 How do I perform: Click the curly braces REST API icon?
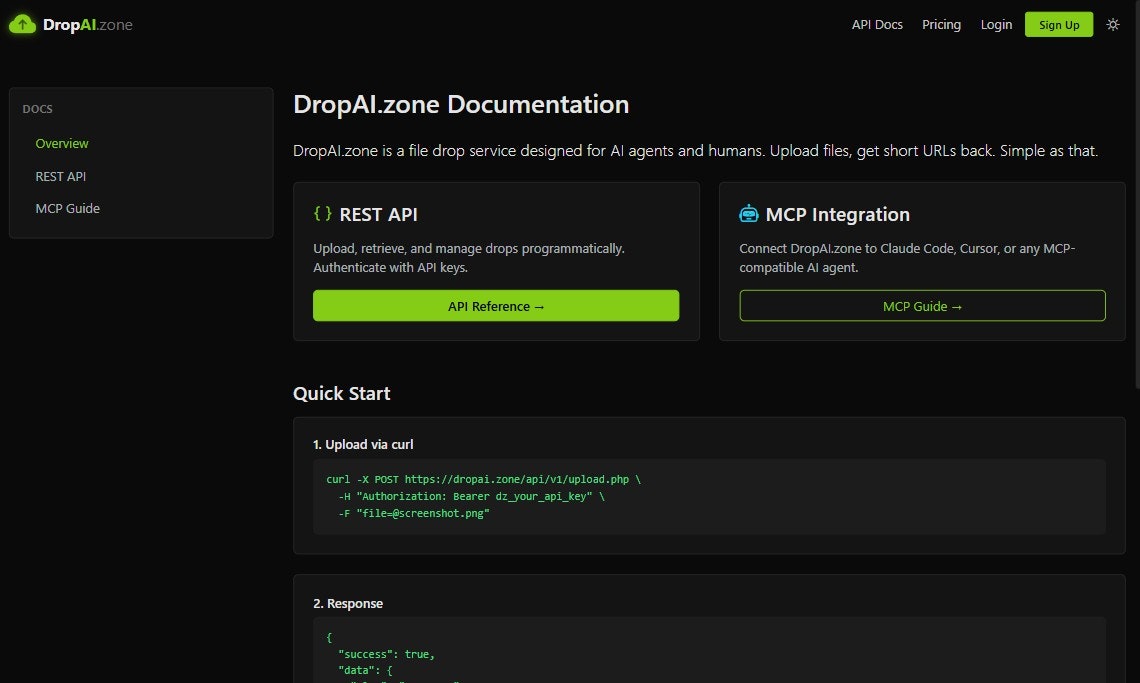[x=322, y=213]
